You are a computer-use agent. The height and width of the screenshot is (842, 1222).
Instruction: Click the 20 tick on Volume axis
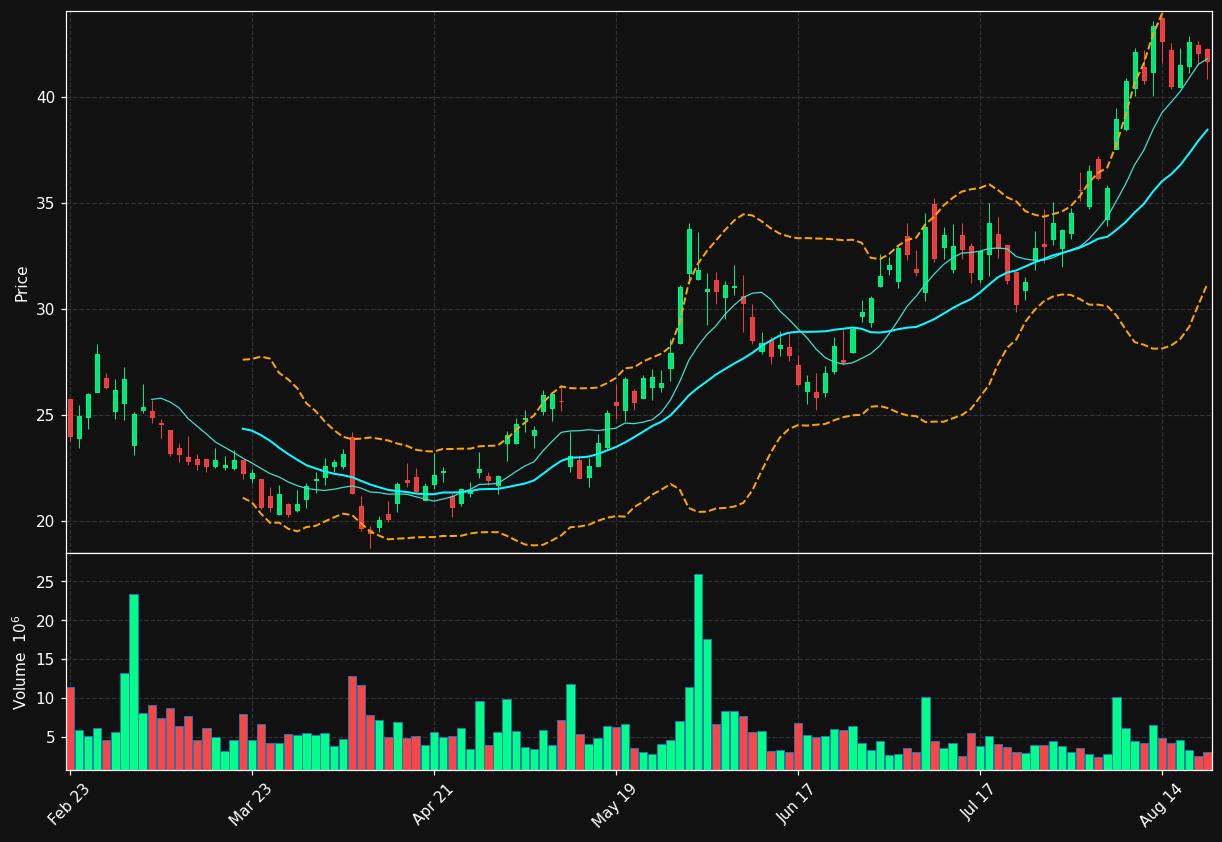coord(48,621)
